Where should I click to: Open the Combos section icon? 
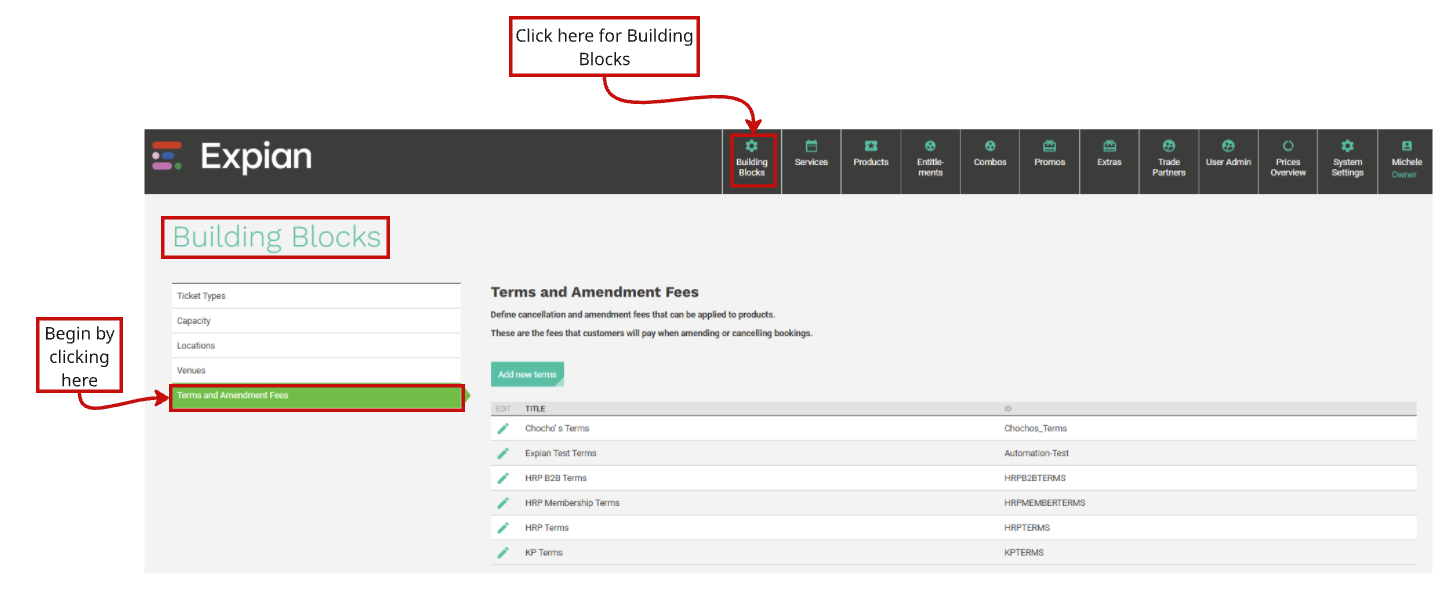point(990,146)
